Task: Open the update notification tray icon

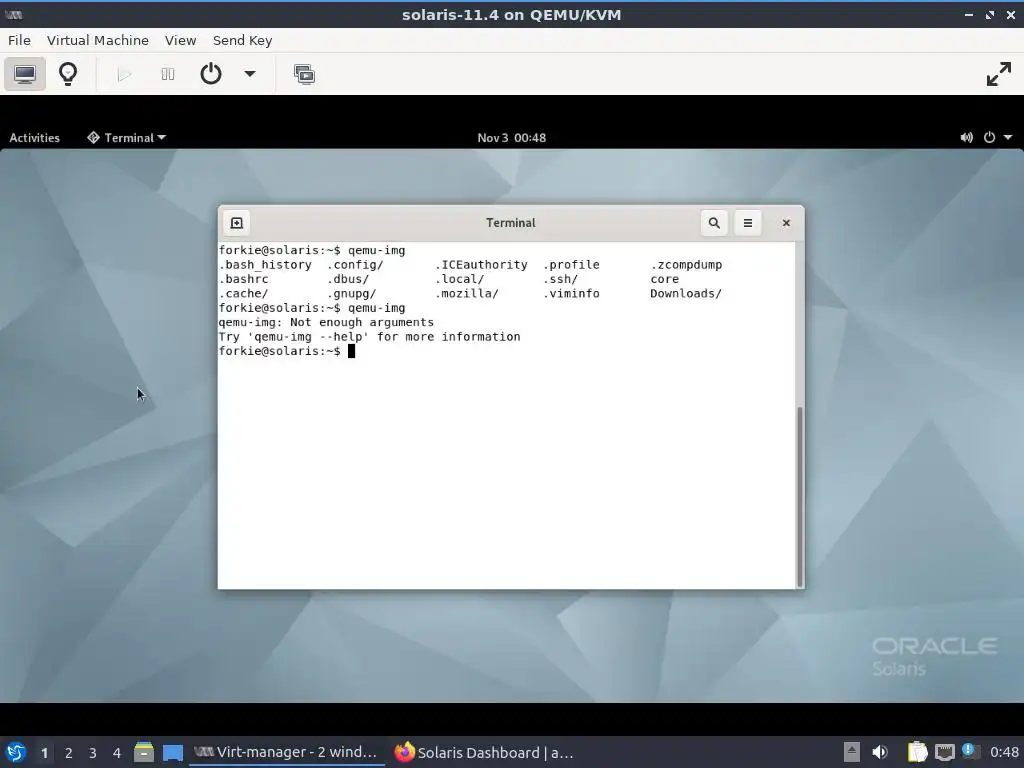Action: click(x=970, y=751)
